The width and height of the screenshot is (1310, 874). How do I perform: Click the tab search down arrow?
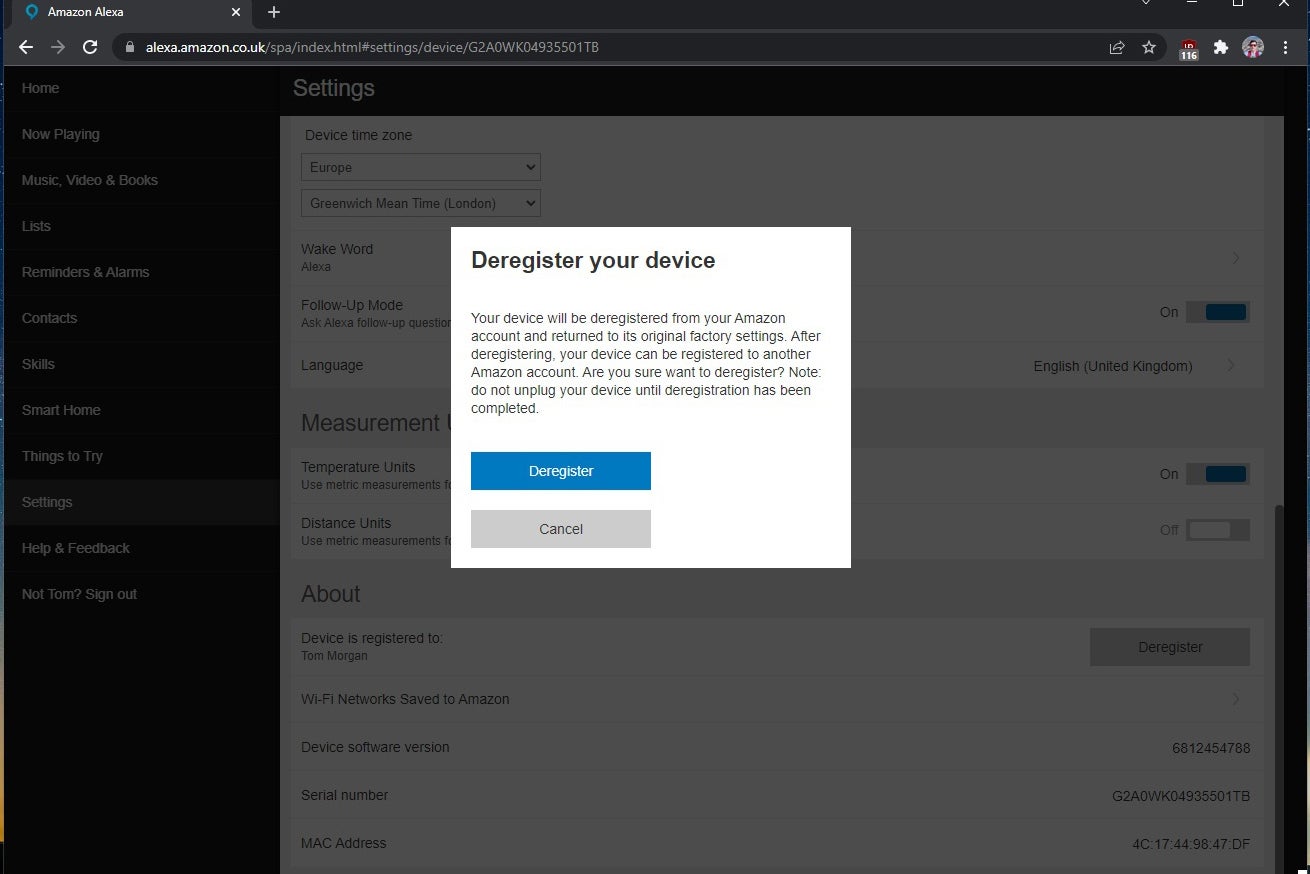tap(1147, 4)
